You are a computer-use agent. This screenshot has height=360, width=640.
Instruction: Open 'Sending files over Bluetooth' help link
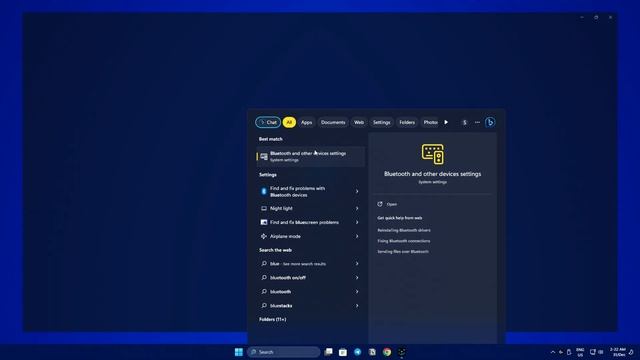[403, 251]
